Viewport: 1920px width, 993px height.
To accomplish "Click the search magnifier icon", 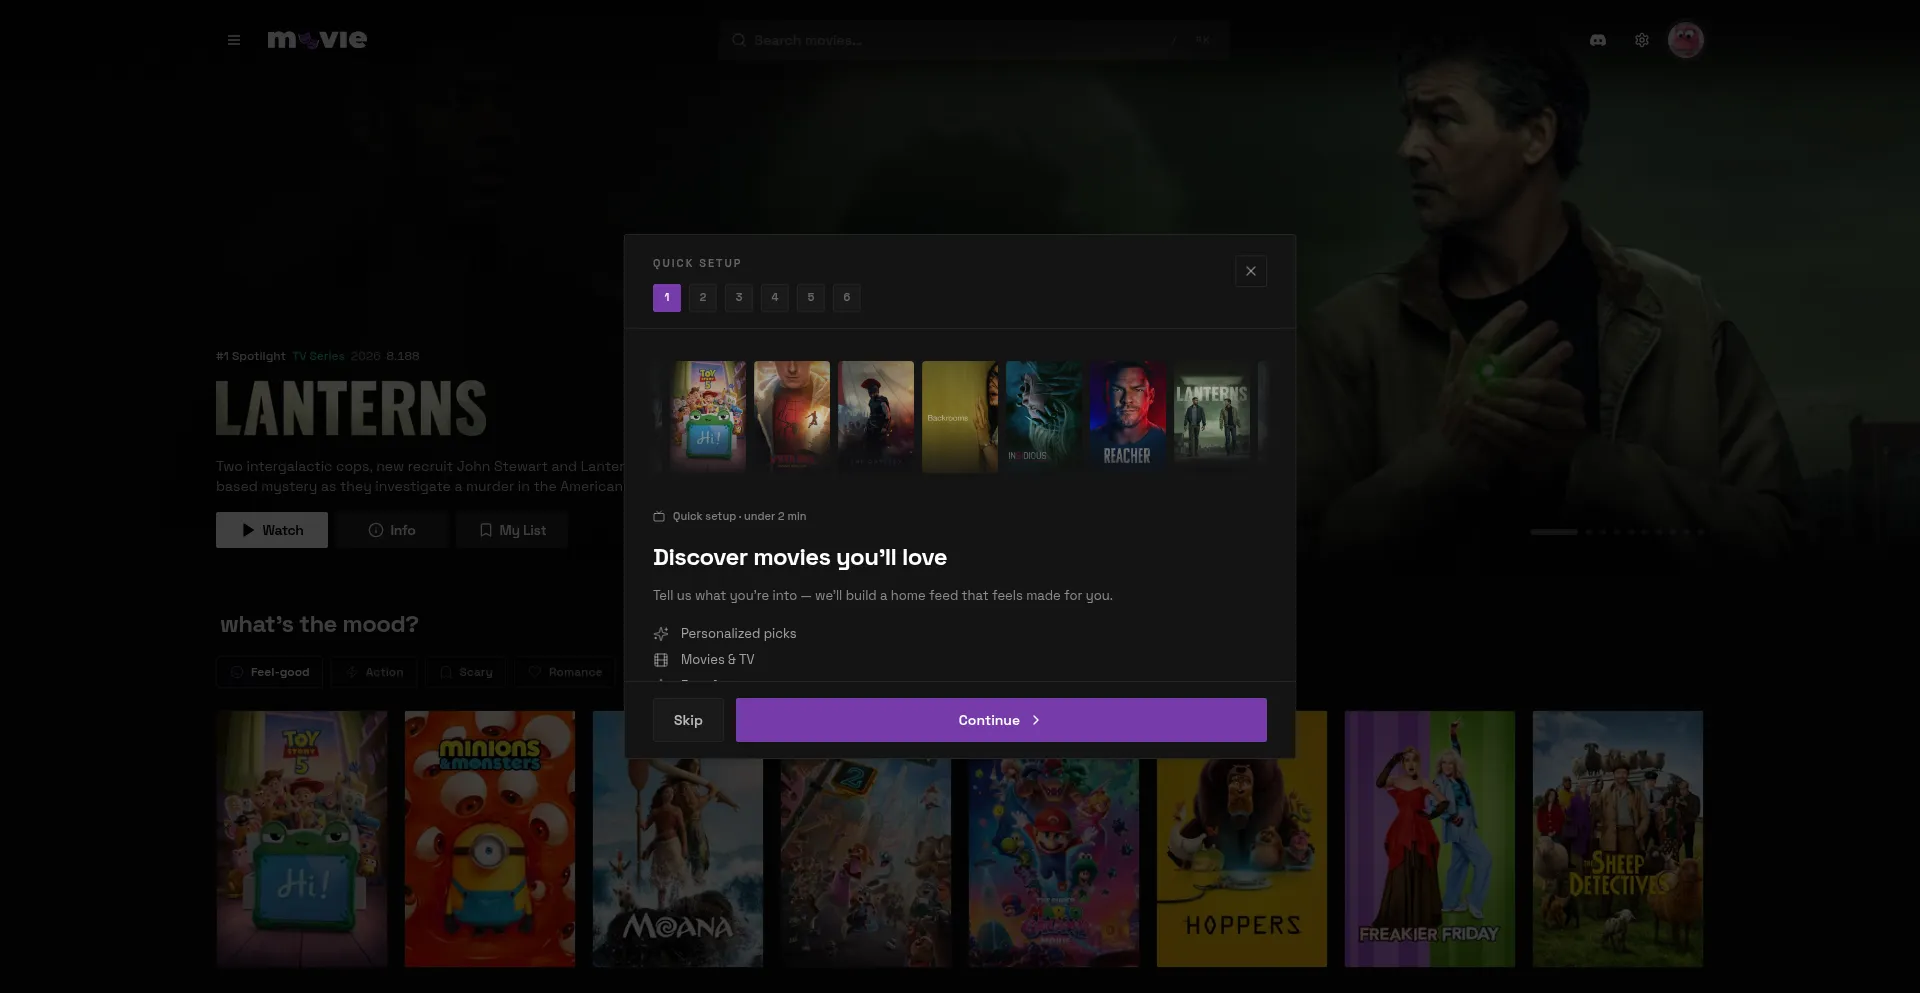I will coord(739,40).
